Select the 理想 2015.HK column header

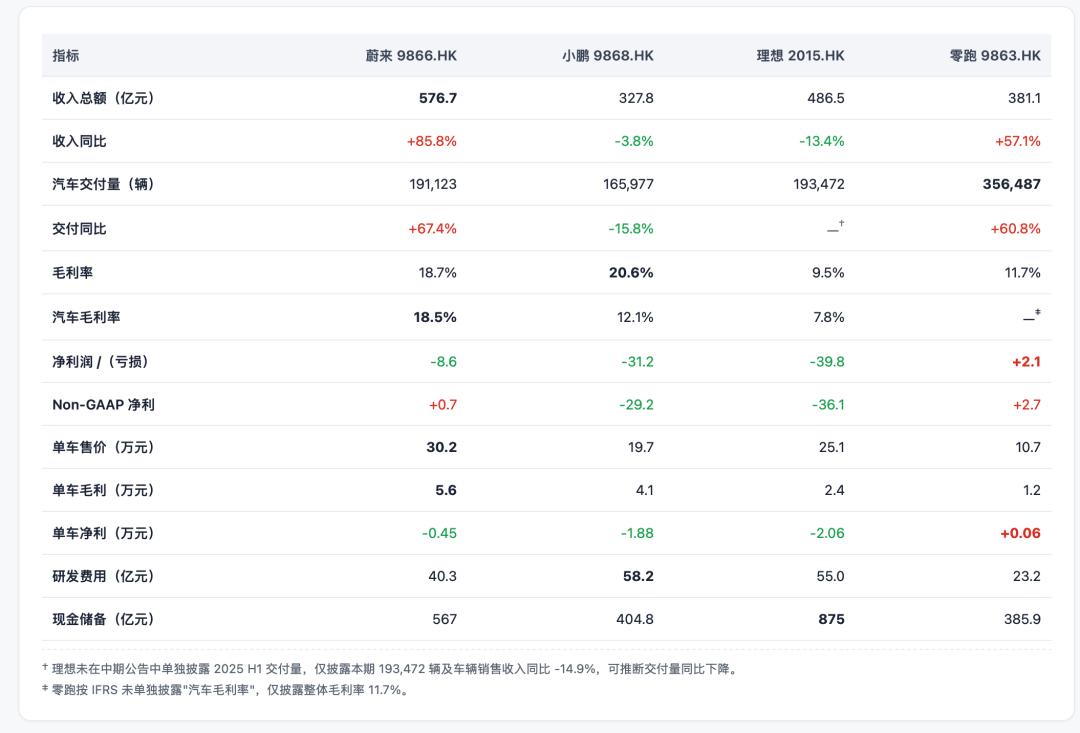800,56
